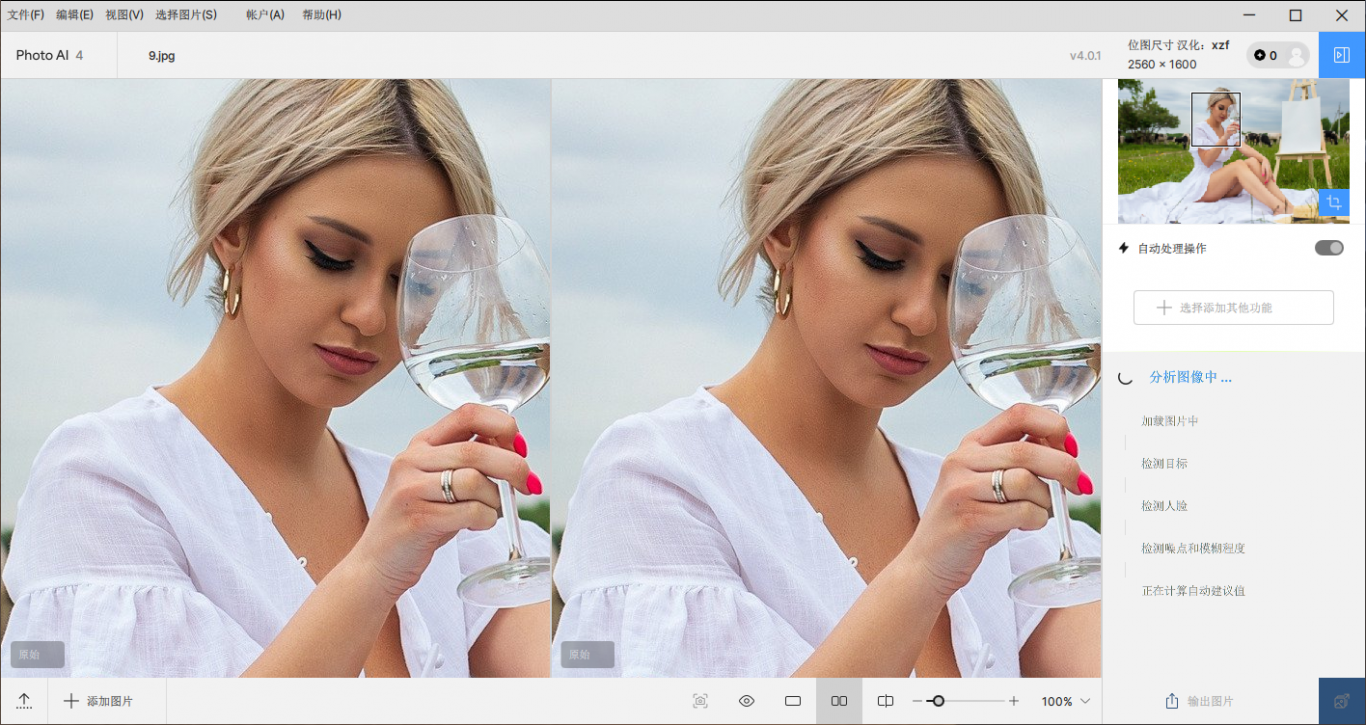
Task: Open the 帮助(H) menu
Action: [321, 15]
